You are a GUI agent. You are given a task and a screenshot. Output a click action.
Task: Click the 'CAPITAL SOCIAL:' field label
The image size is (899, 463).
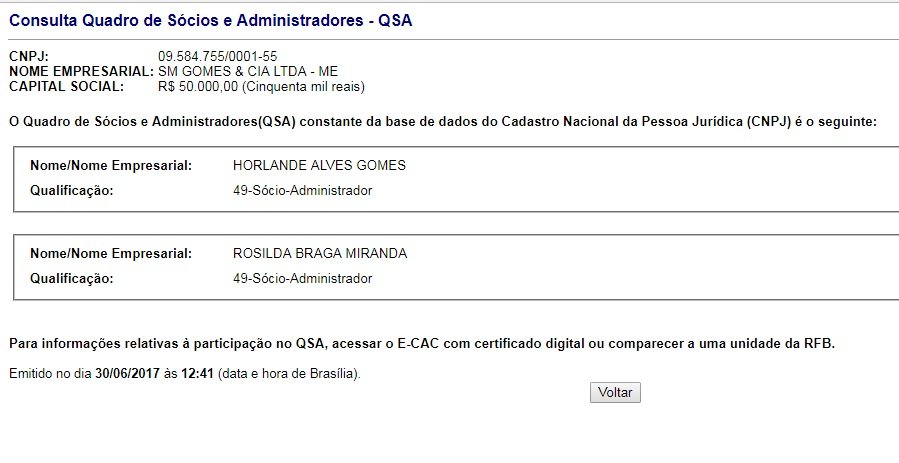click(66, 87)
